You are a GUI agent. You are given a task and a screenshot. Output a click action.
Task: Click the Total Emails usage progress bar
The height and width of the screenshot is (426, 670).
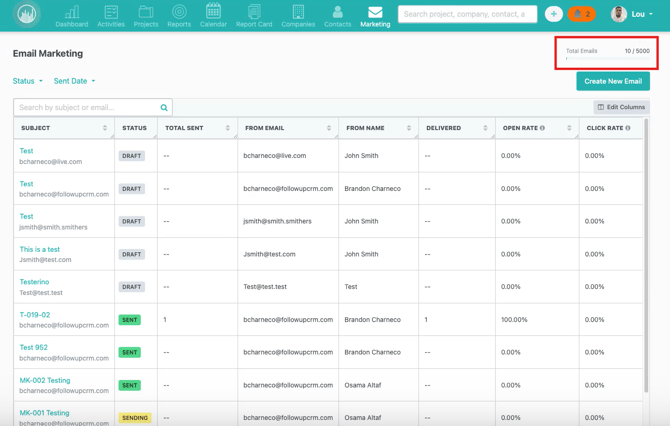click(607, 59)
